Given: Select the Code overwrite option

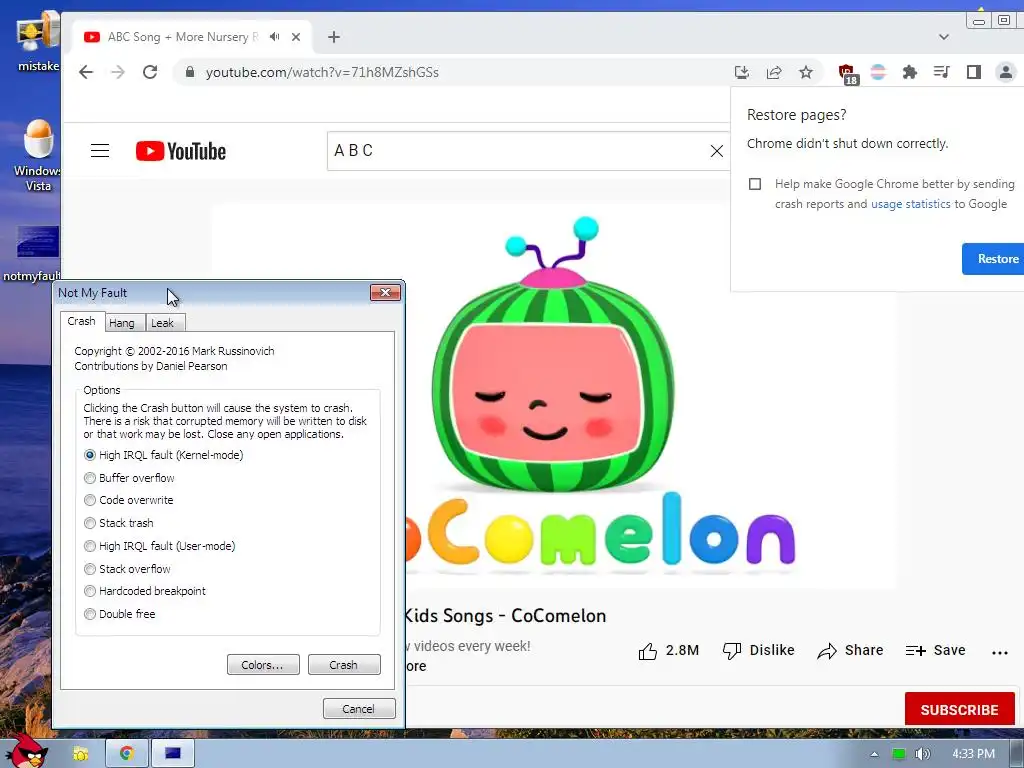Looking at the screenshot, I should coord(129,500).
